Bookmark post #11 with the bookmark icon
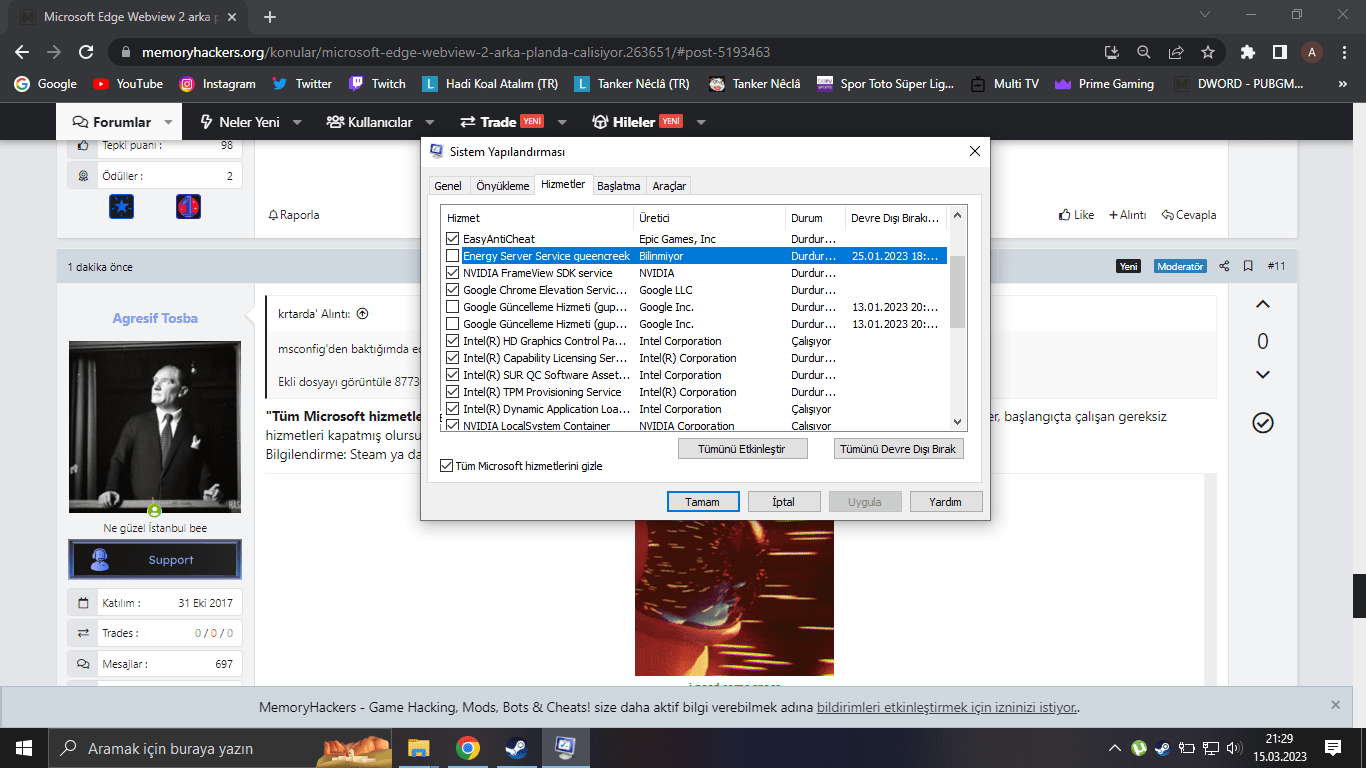The height and width of the screenshot is (768, 1366). (x=1248, y=266)
